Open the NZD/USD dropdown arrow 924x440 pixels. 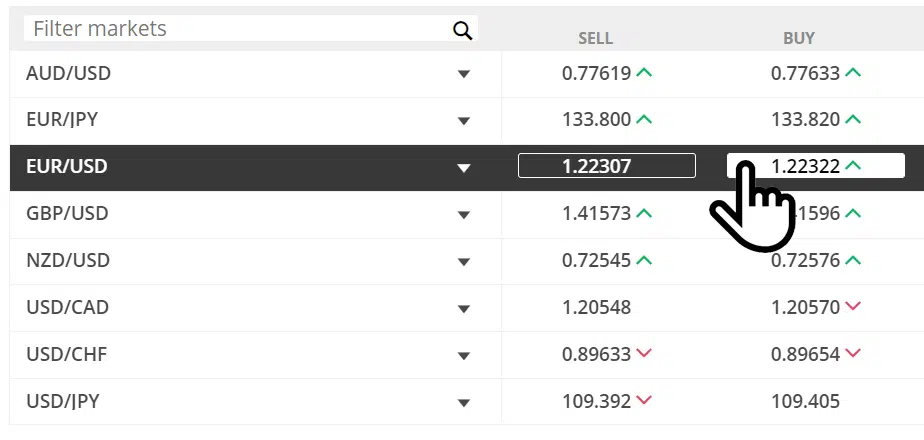[464, 262]
